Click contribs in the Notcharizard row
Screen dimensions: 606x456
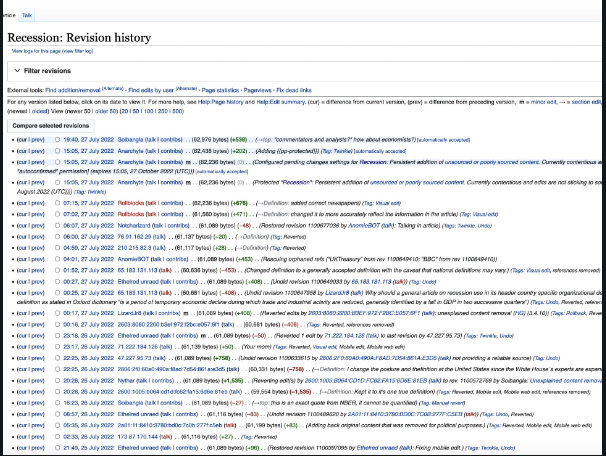coord(177,225)
